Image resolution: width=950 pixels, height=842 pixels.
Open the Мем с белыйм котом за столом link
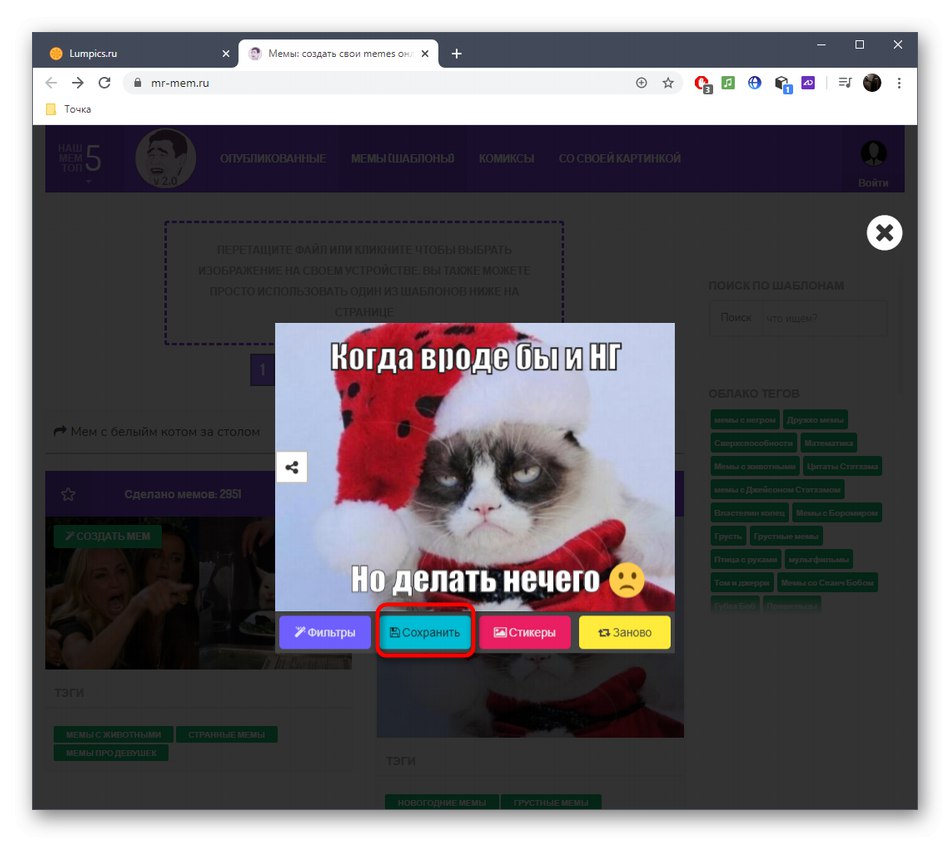click(x=157, y=432)
